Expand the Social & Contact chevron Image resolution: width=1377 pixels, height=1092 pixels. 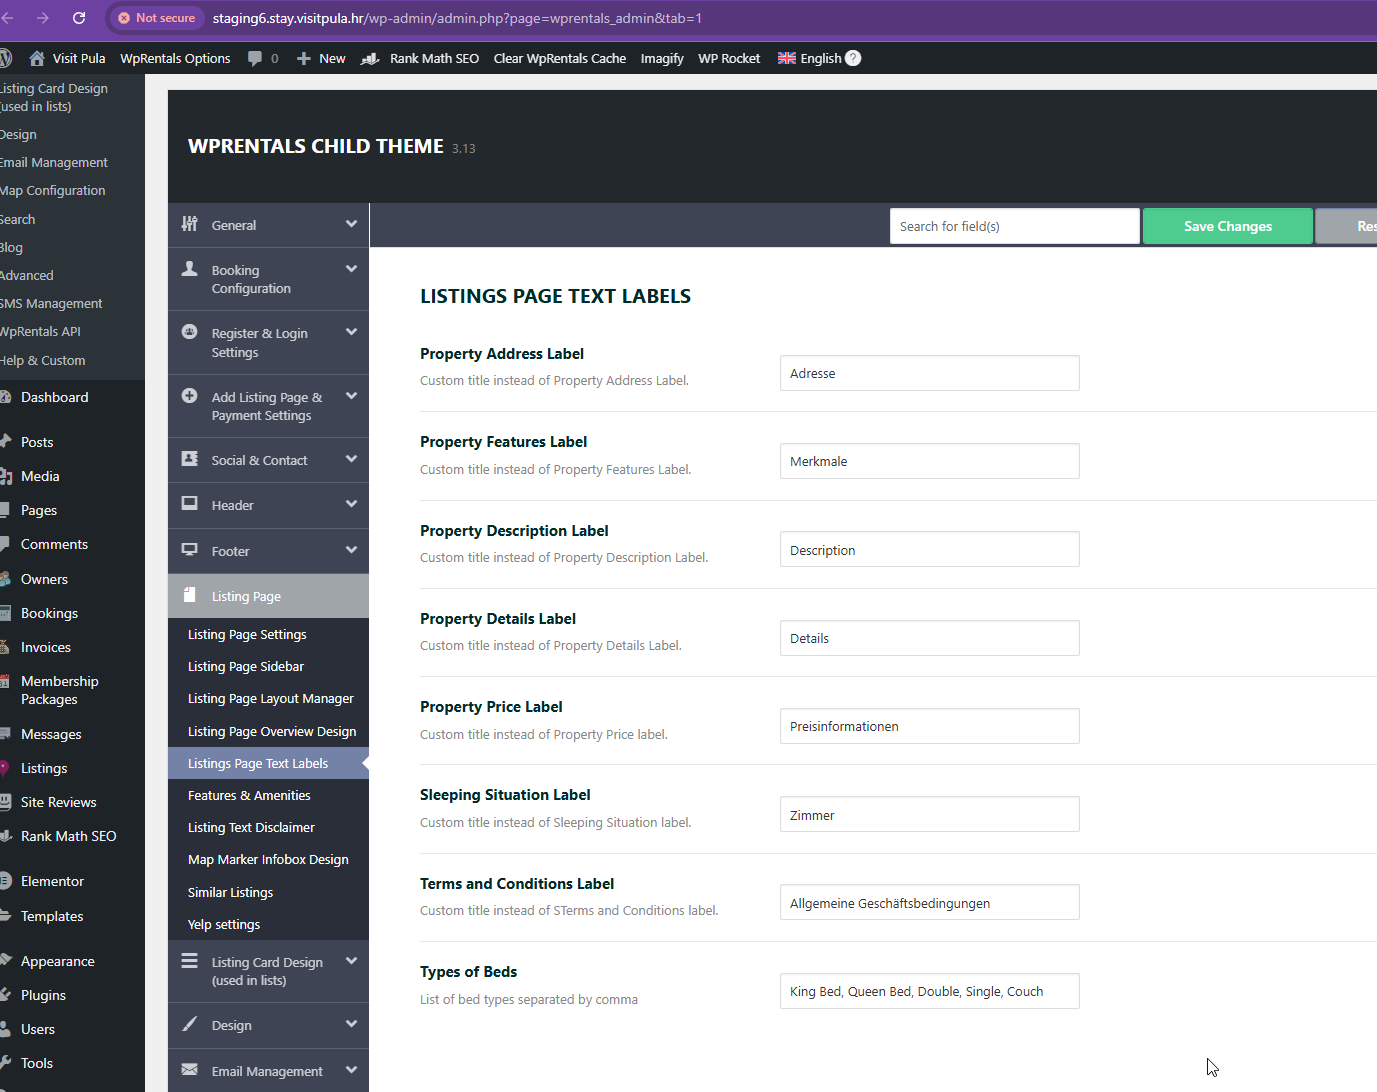351,459
